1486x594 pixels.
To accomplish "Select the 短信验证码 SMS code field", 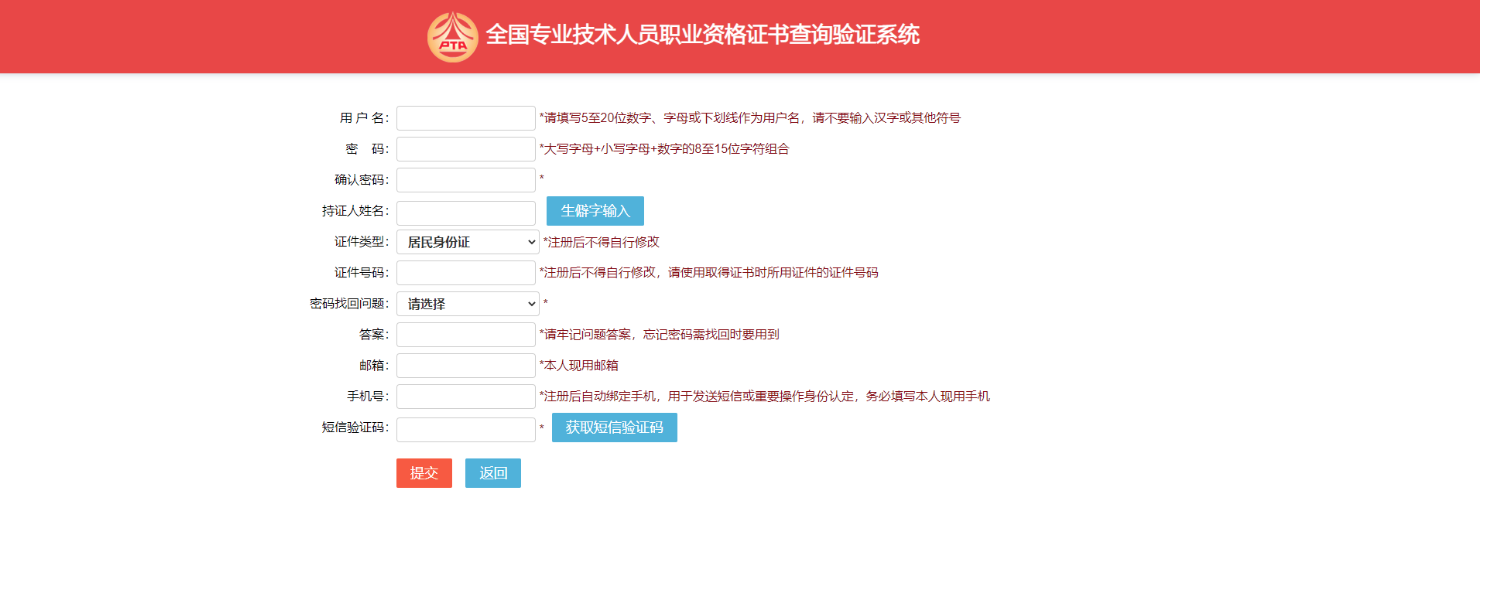I will coord(466,429).
